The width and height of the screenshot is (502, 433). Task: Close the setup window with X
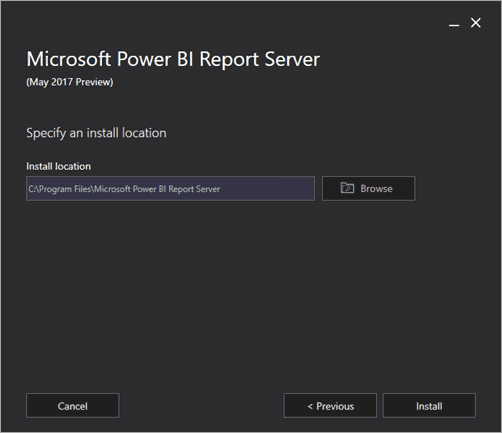476,23
